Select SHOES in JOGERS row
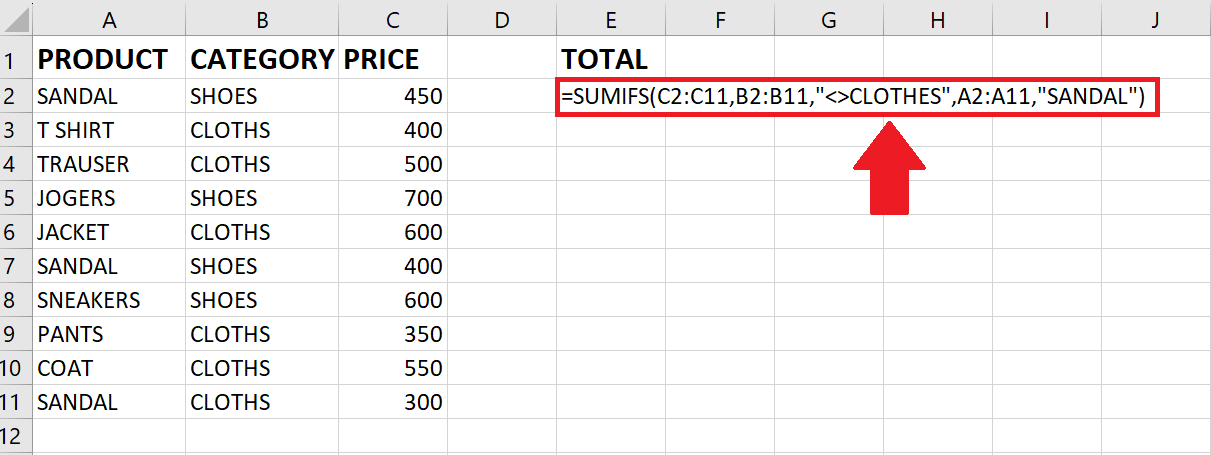This screenshot has height=455, width=1211. (x=262, y=198)
